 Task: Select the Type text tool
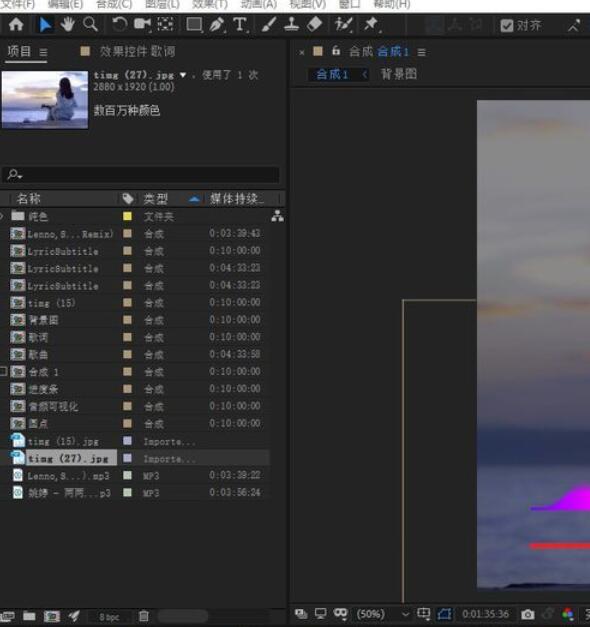tap(240, 25)
